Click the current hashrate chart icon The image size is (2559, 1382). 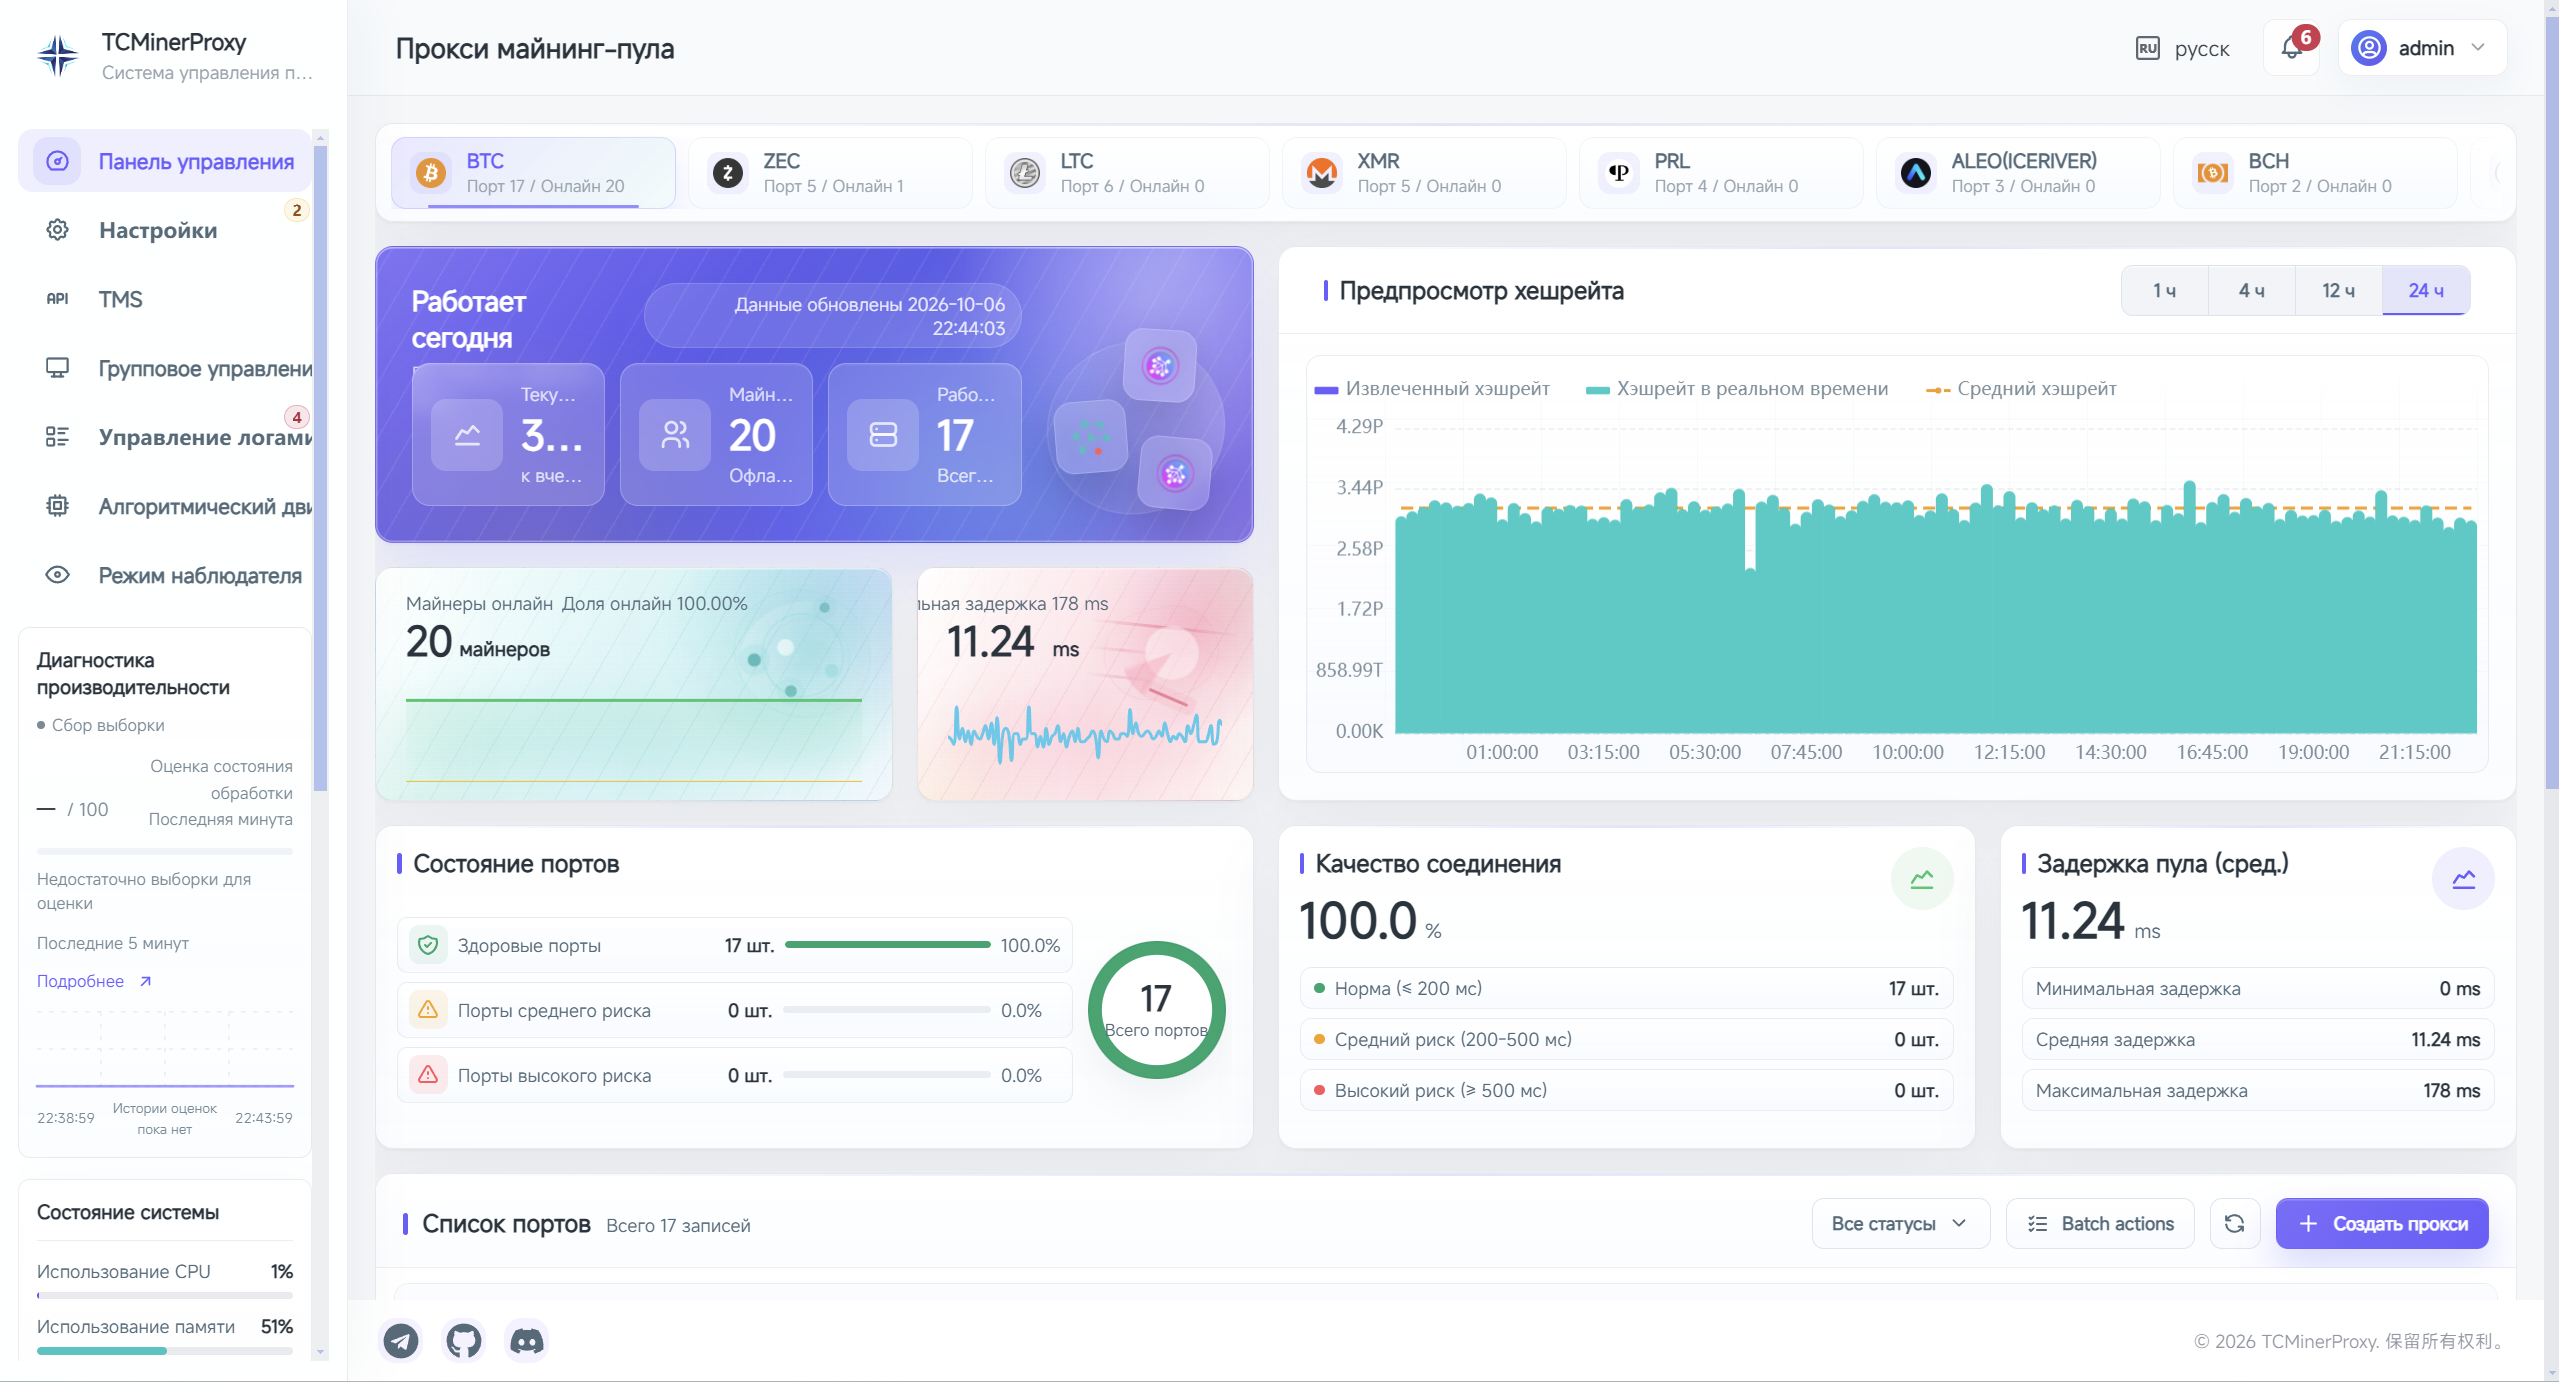467,434
